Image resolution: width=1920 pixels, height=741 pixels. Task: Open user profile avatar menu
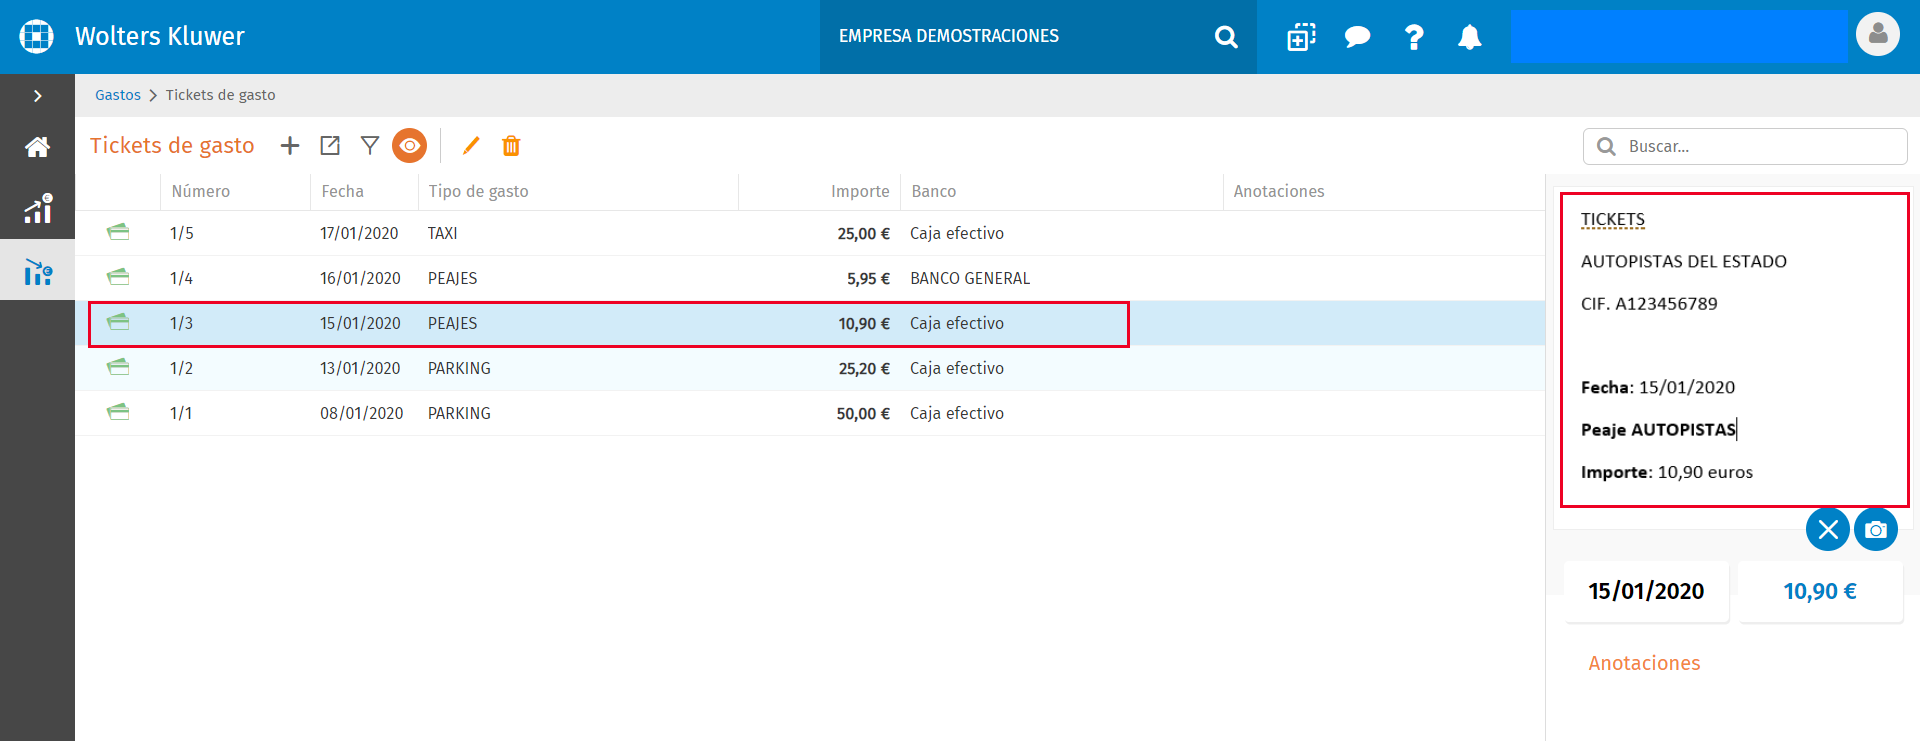coord(1878,35)
